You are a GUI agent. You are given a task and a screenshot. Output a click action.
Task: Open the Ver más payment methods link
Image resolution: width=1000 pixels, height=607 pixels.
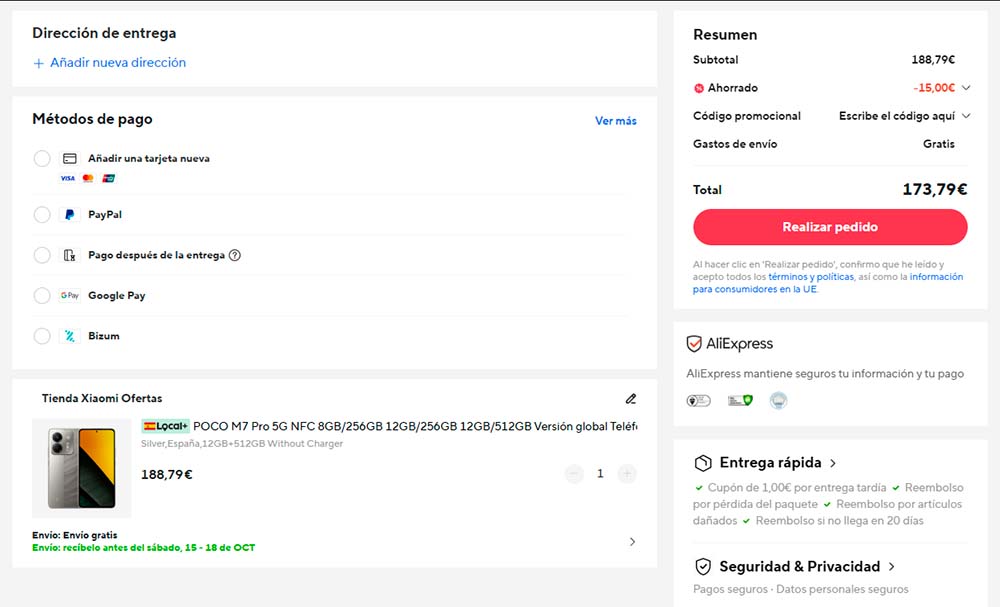point(615,121)
